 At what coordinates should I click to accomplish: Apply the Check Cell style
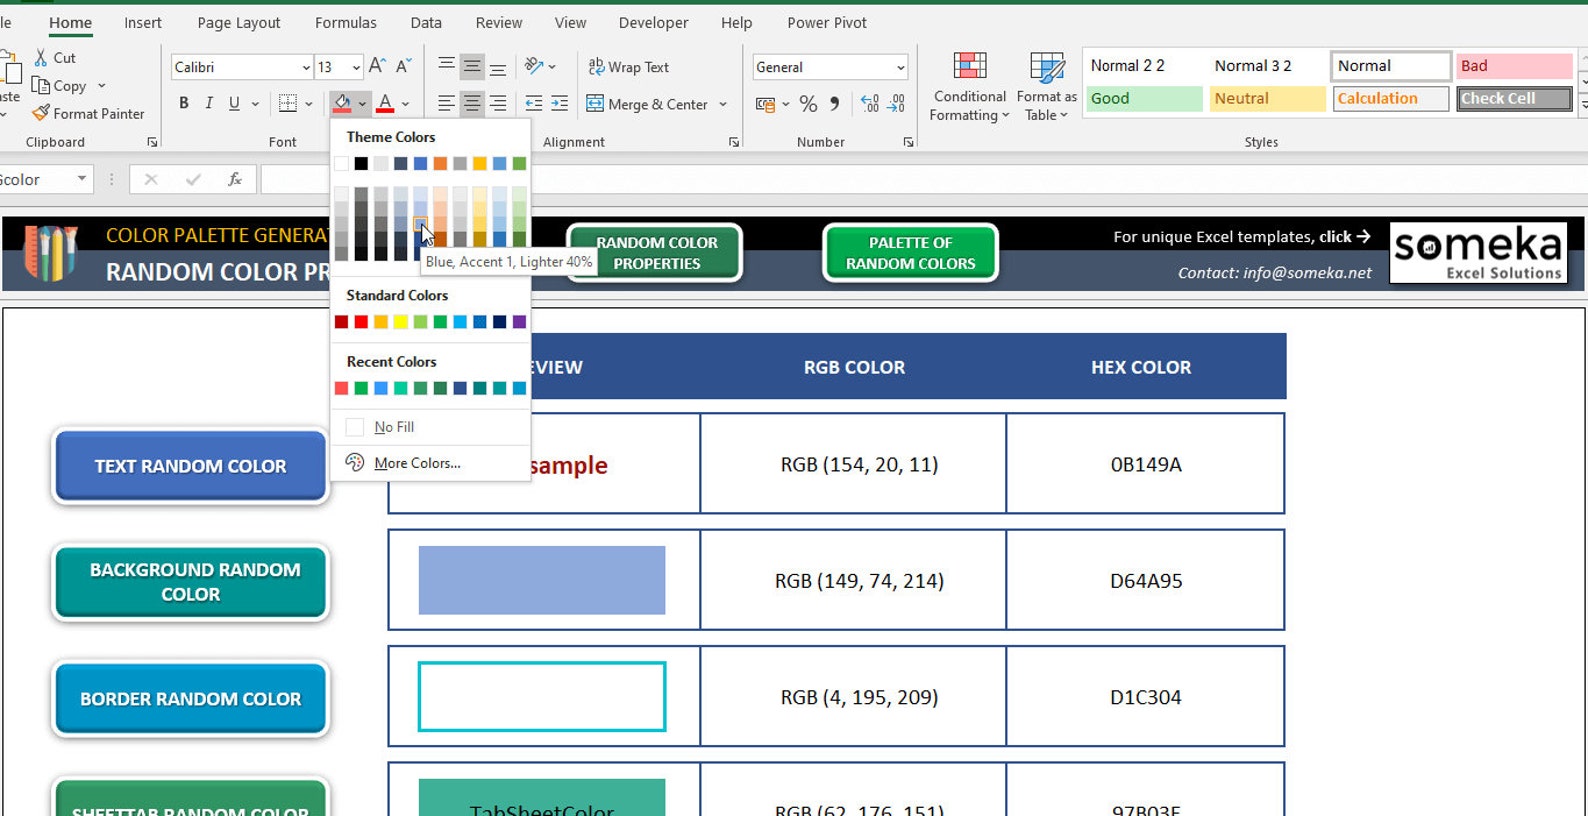(1513, 98)
